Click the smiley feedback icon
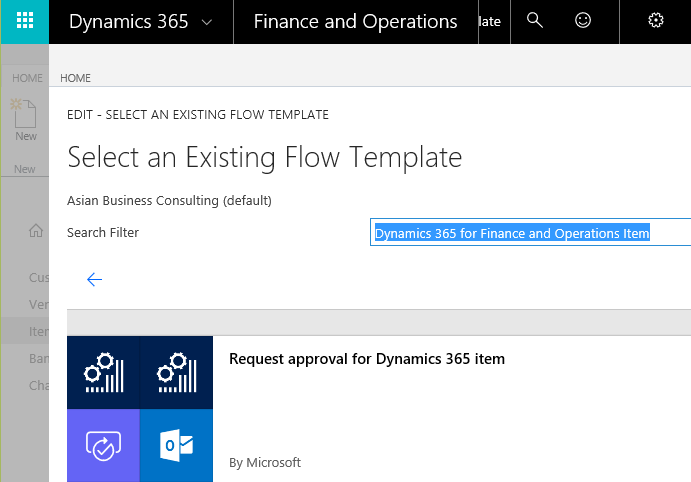Screen dimensions: 691x482 click(x=583, y=20)
